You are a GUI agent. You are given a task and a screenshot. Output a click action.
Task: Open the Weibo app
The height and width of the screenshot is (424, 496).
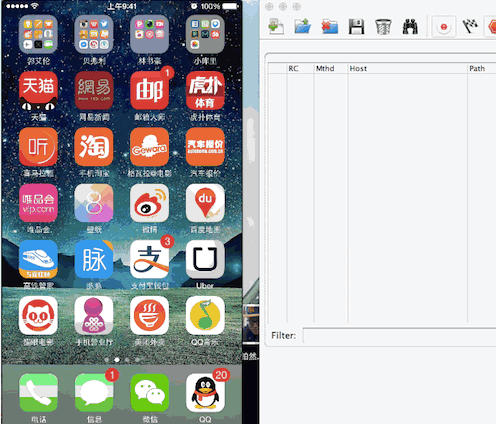[149, 203]
